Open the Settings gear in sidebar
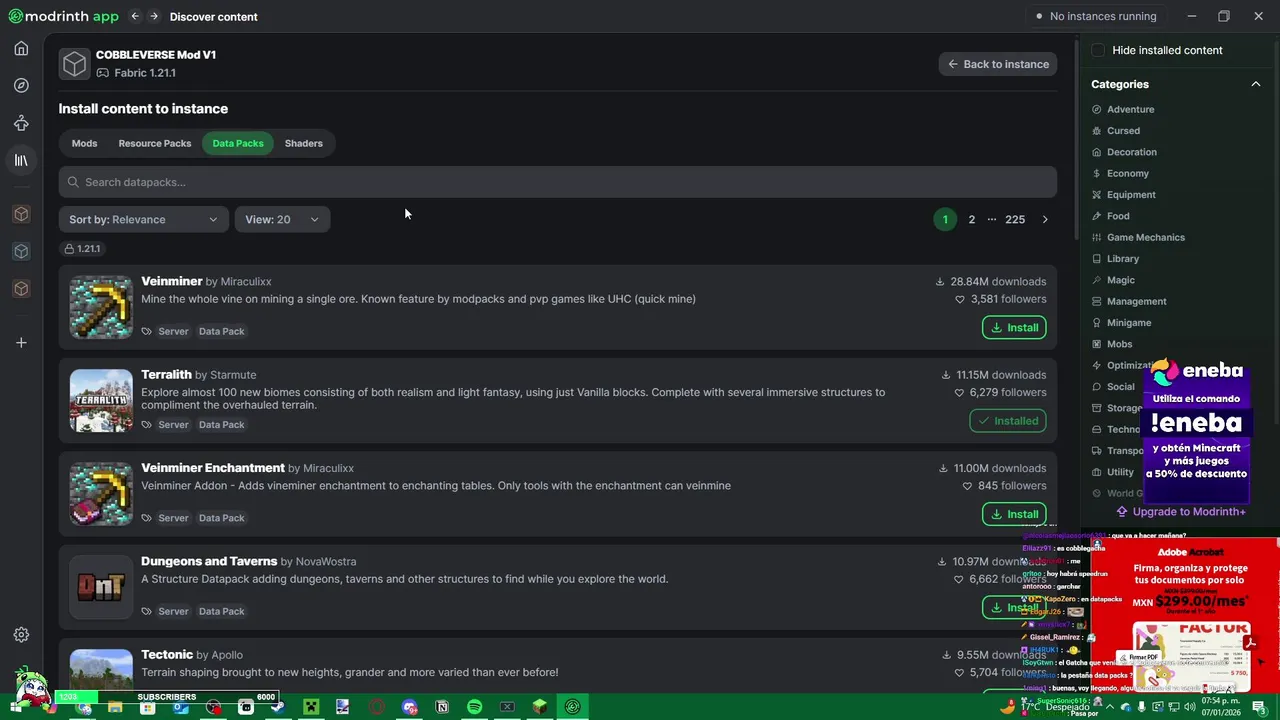The height and width of the screenshot is (720, 1280). click(x=21, y=635)
